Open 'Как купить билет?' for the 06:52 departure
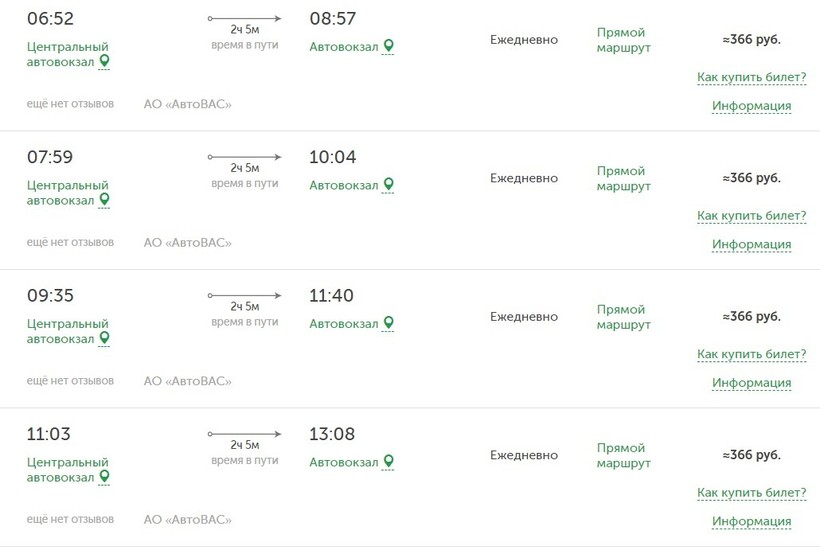Image resolution: width=820 pixels, height=550 pixels. tap(751, 77)
